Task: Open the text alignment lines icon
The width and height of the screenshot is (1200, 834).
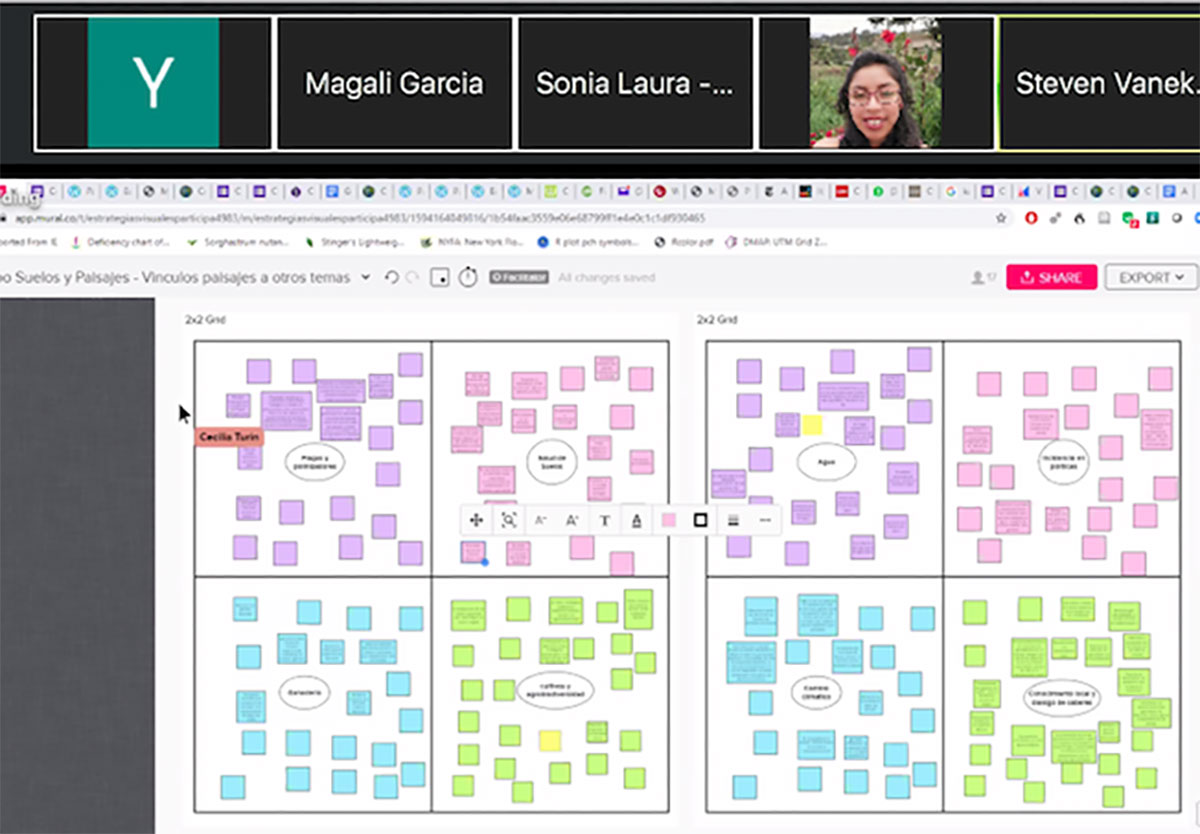Action: tap(733, 520)
